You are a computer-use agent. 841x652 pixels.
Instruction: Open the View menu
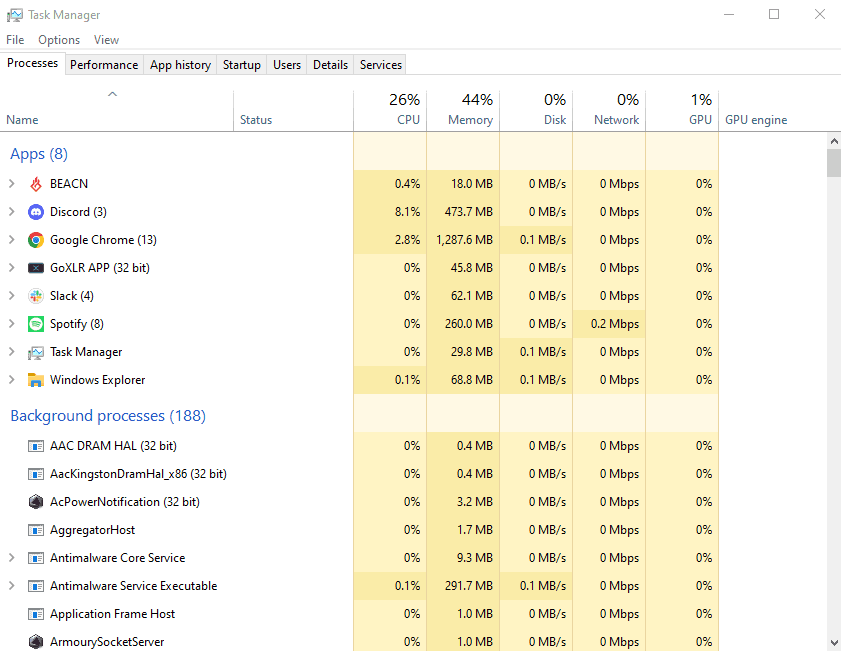pos(106,40)
